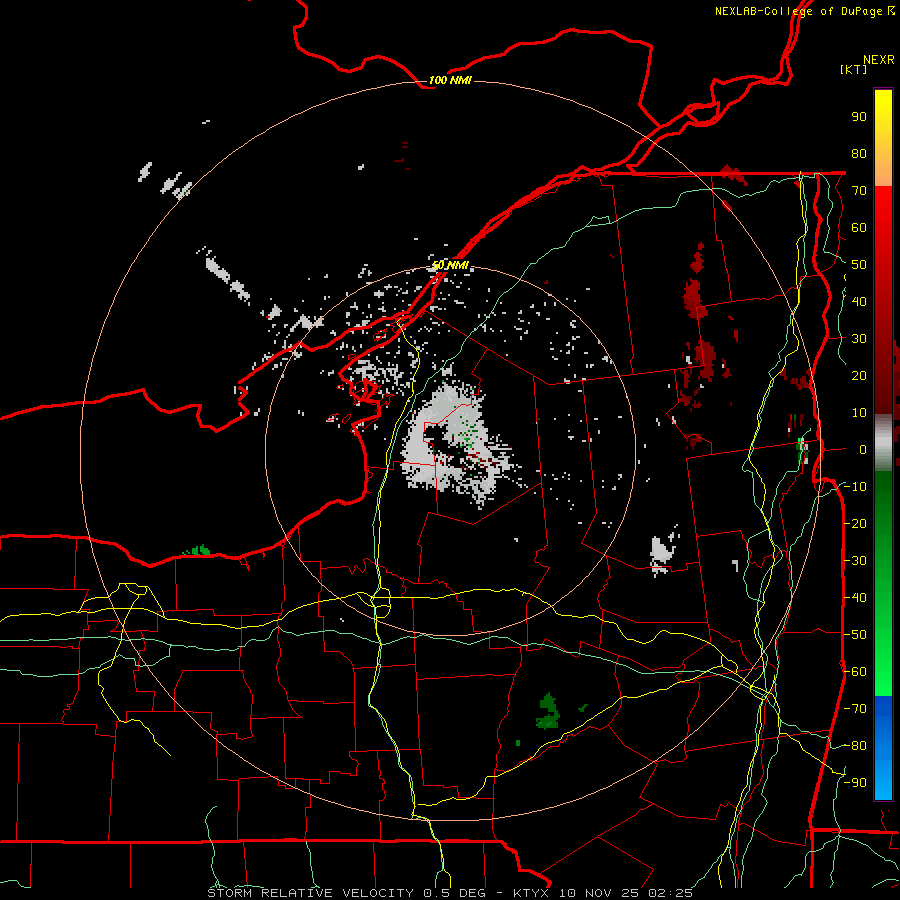Pick the -80 knot scale value
Viewport: 900px width, 900px height.
coord(855,746)
